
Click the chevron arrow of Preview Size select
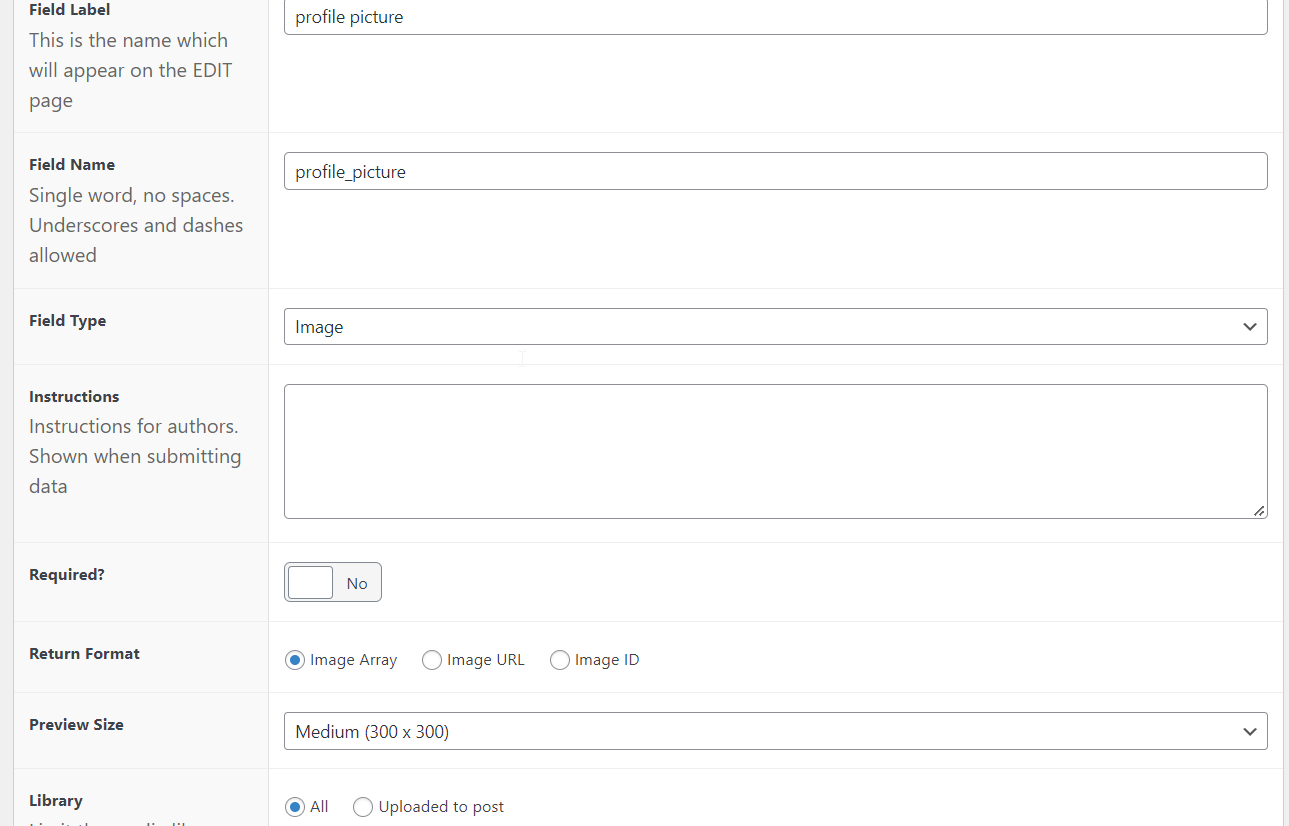1249,731
